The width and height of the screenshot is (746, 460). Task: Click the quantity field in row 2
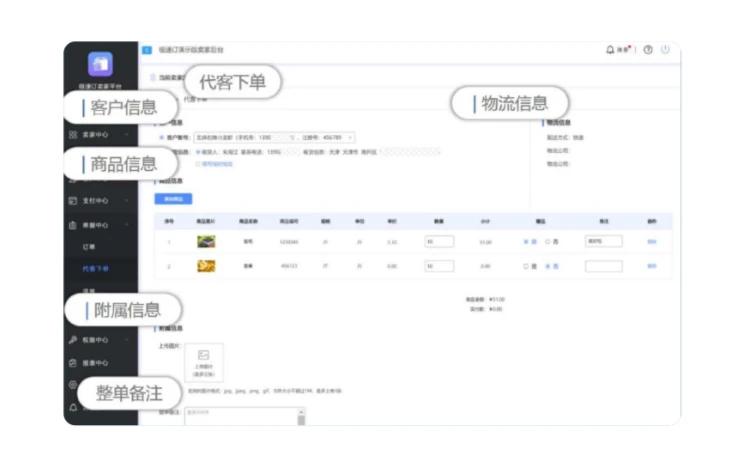tap(439, 266)
